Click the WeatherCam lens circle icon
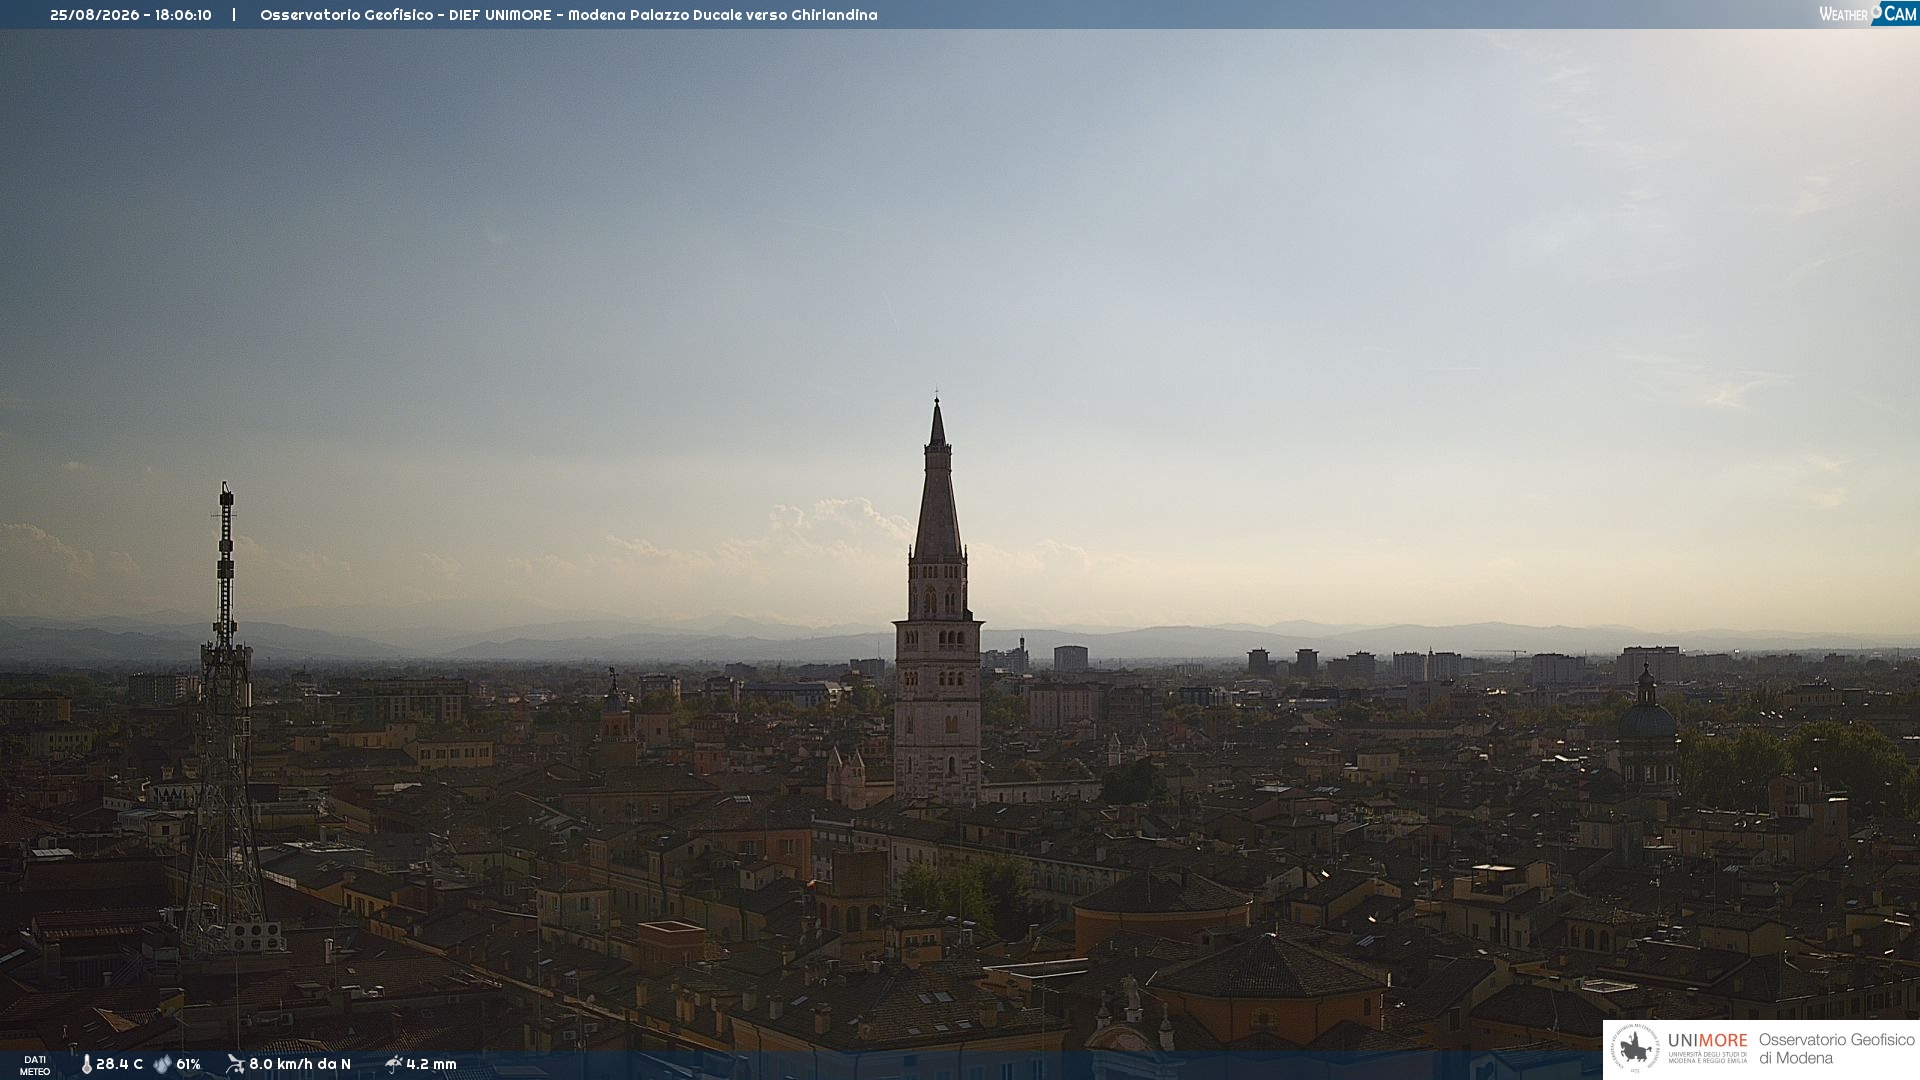Screen dimensions: 1920x1080 pos(1876,10)
